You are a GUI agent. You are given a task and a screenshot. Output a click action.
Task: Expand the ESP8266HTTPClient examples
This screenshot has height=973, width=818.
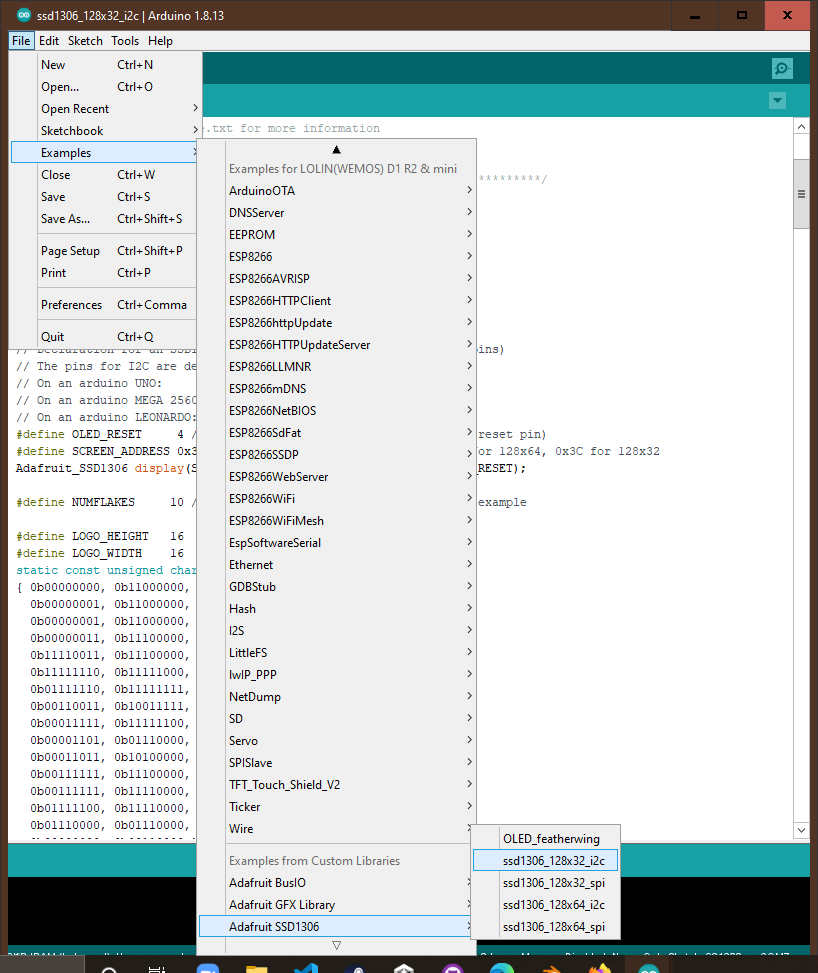coord(337,301)
